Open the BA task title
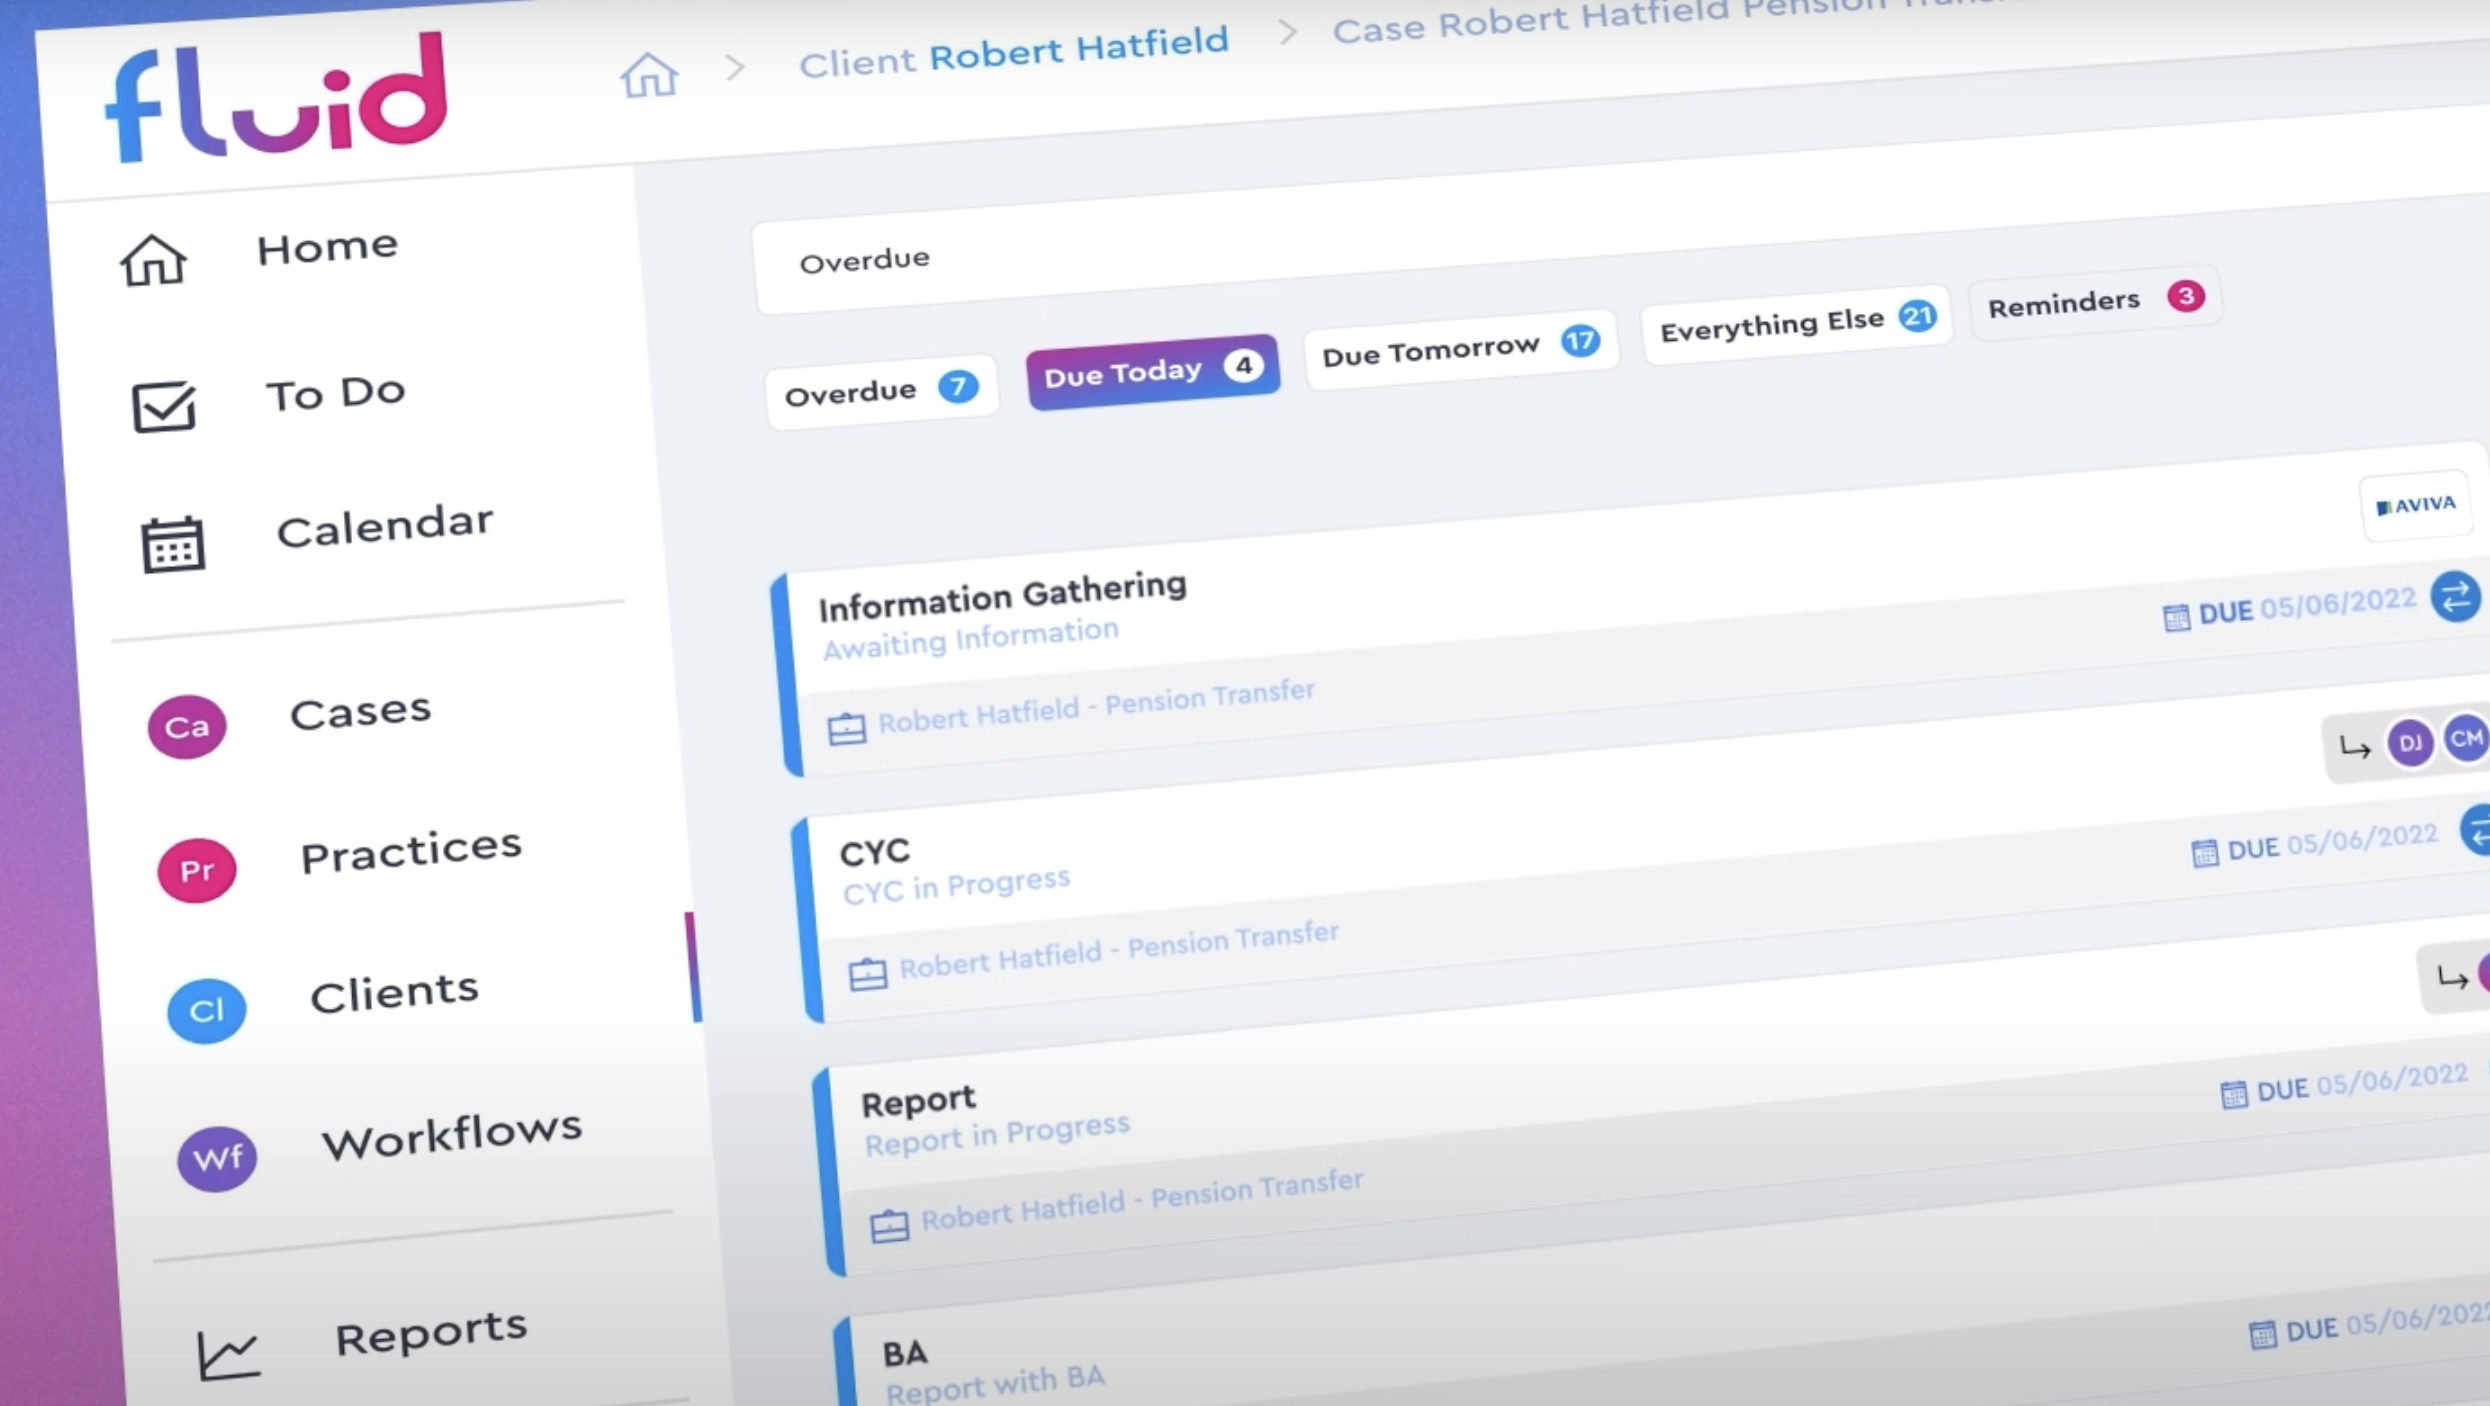Screen dimensions: 2490x1406 point(905,1353)
